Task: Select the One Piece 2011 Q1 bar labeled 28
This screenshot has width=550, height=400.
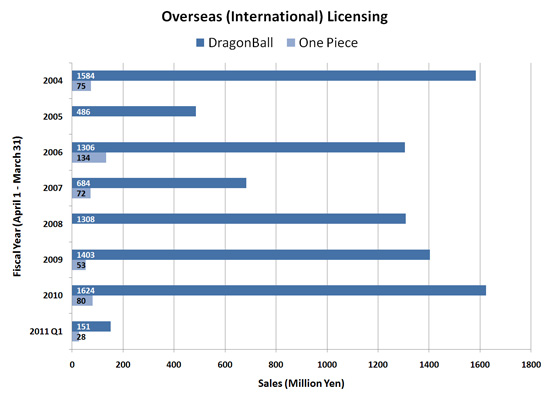Action: (x=76, y=337)
